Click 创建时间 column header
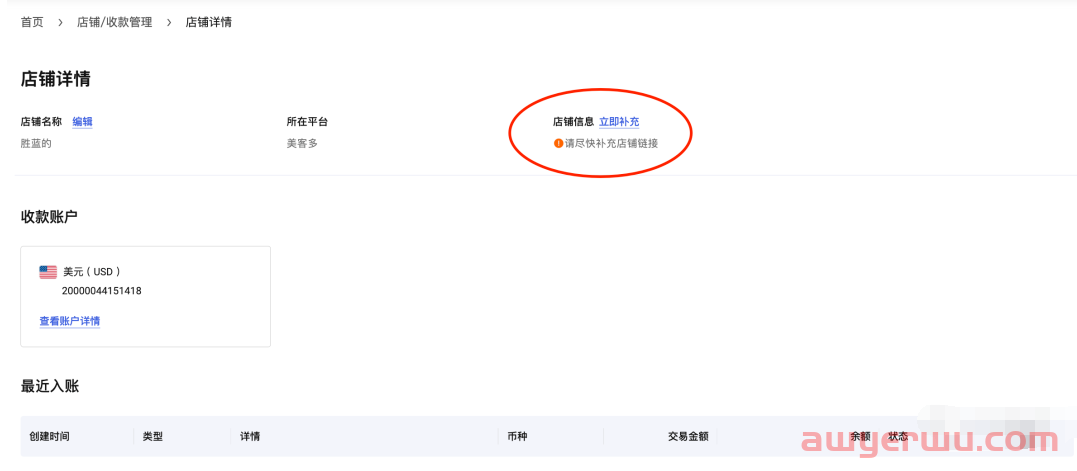The height and width of the screenshot is (471, 1077). click(49, 436)
